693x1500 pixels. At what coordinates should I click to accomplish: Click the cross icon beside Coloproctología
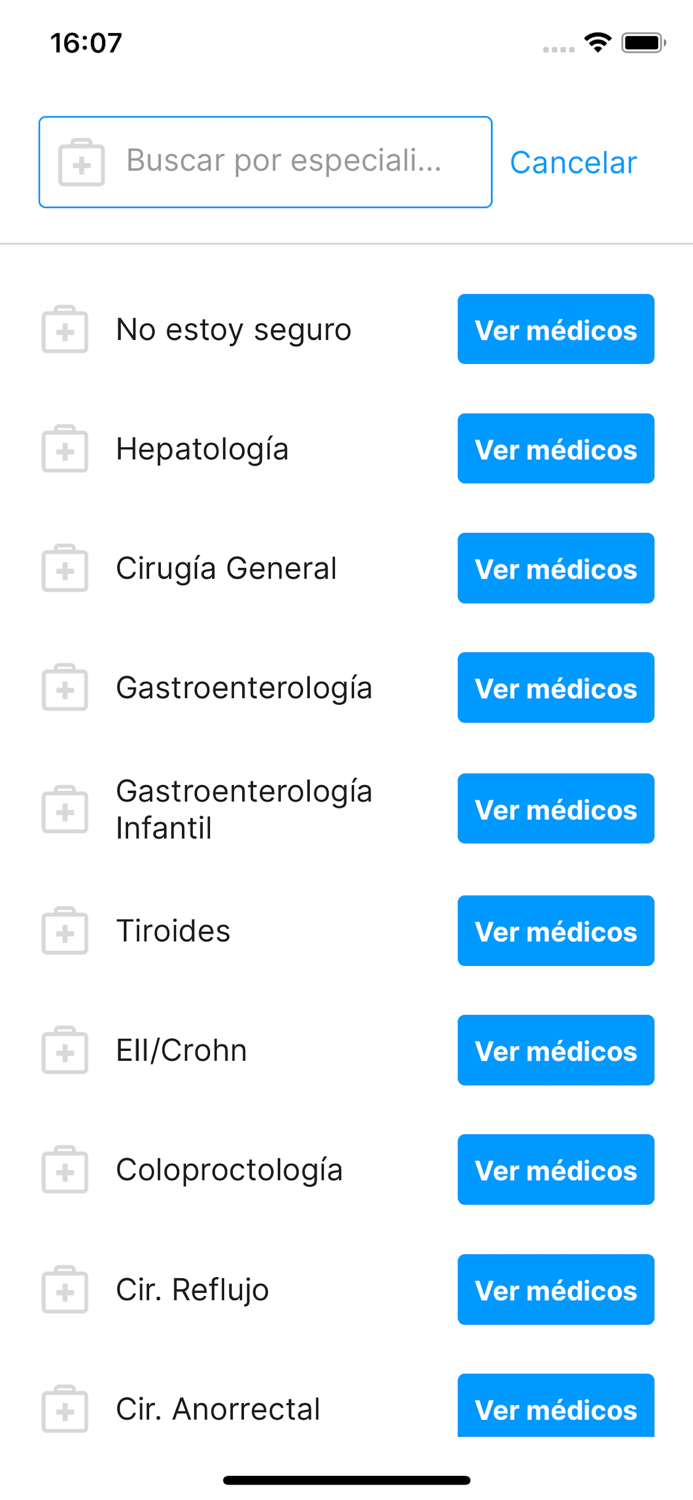[x=64, y=1169]
